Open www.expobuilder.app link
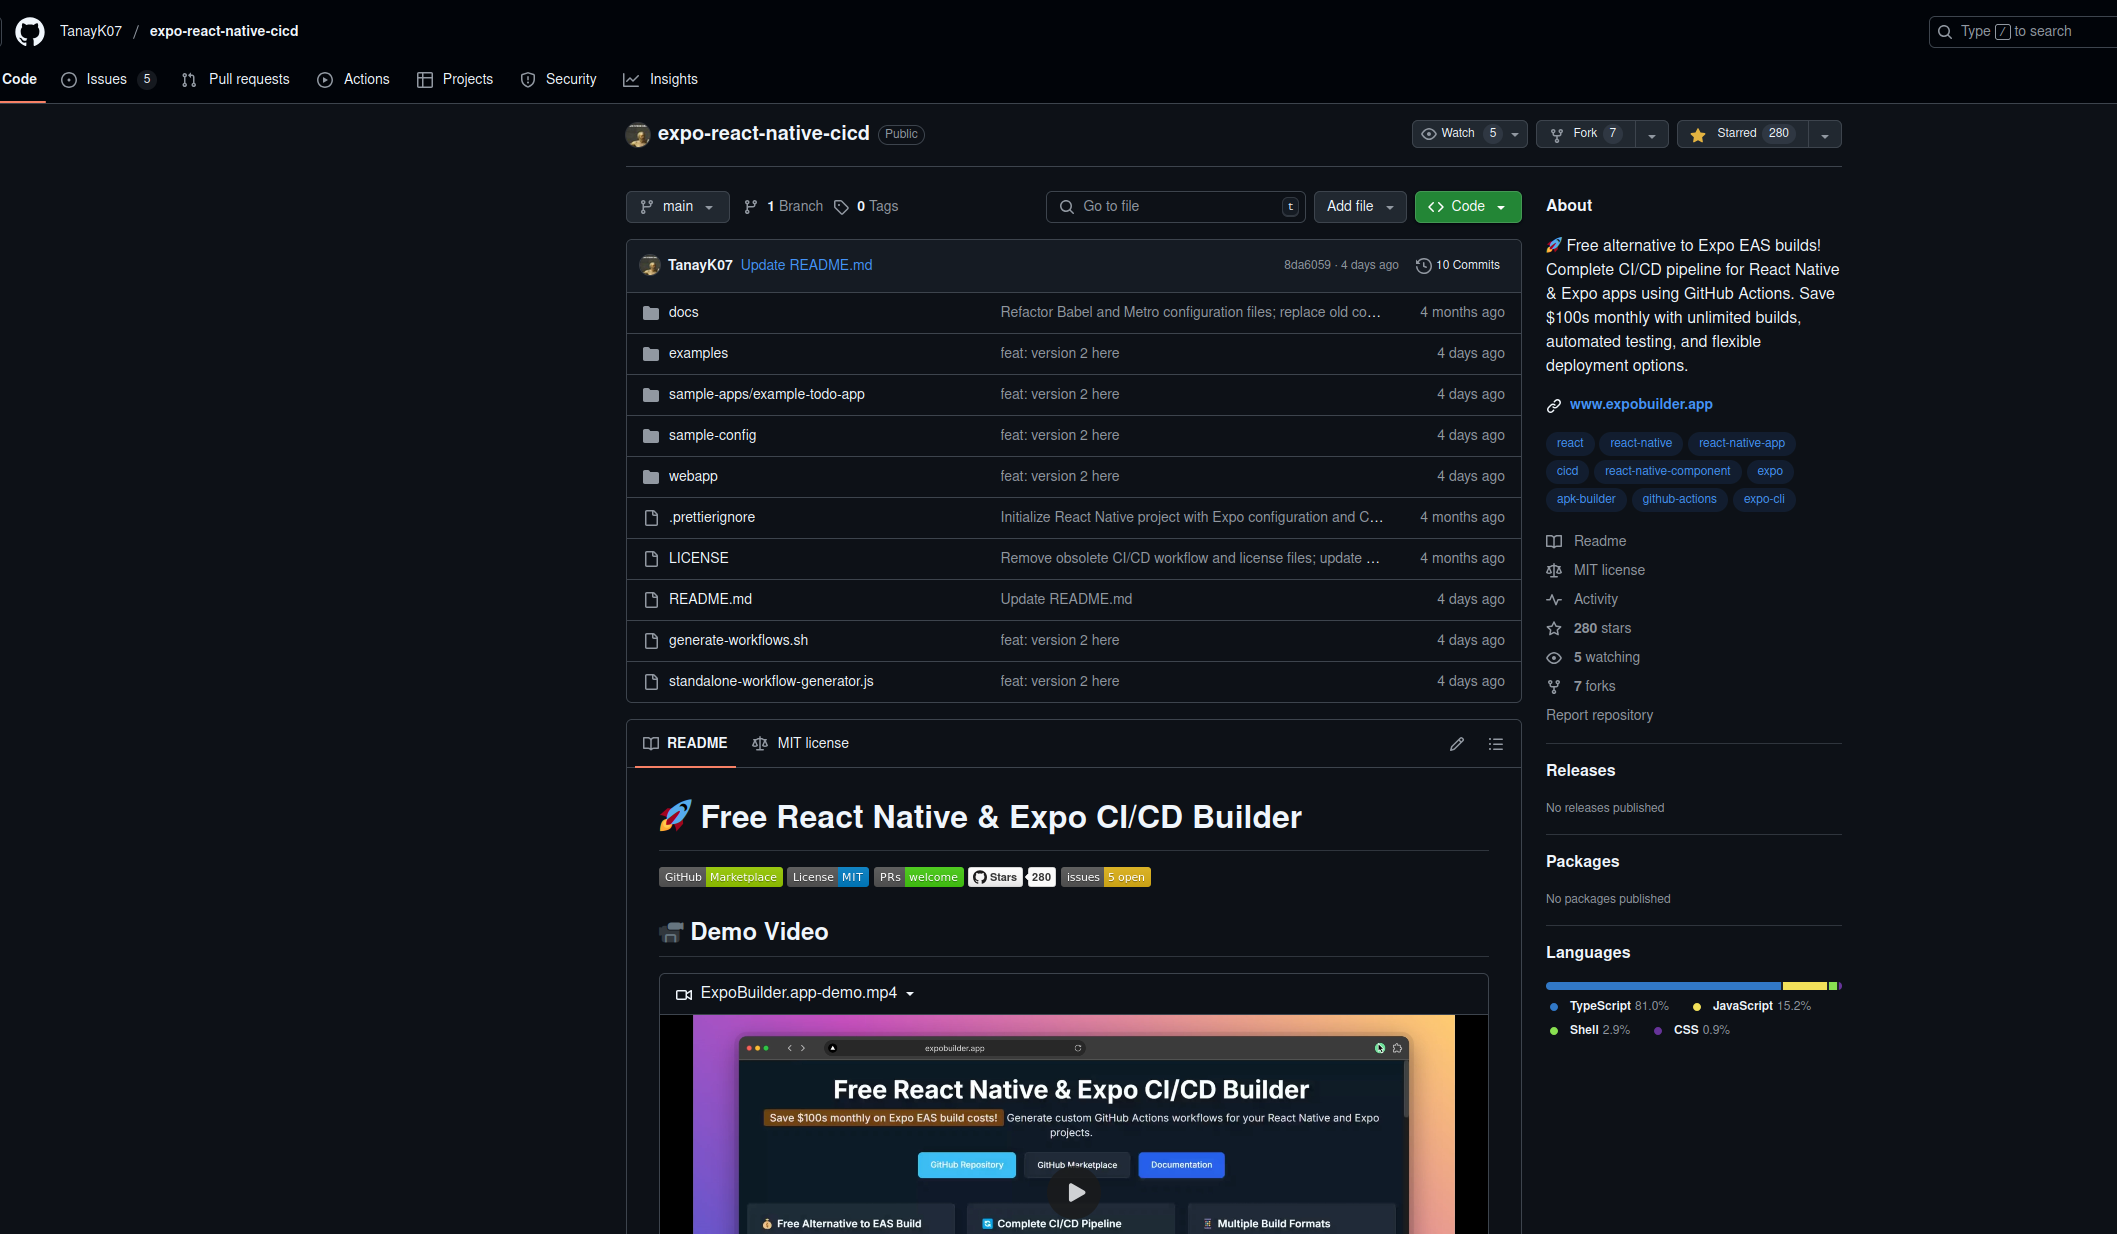The height and width of the screenshot is (1234, 2117). (x=1641, y=405)
